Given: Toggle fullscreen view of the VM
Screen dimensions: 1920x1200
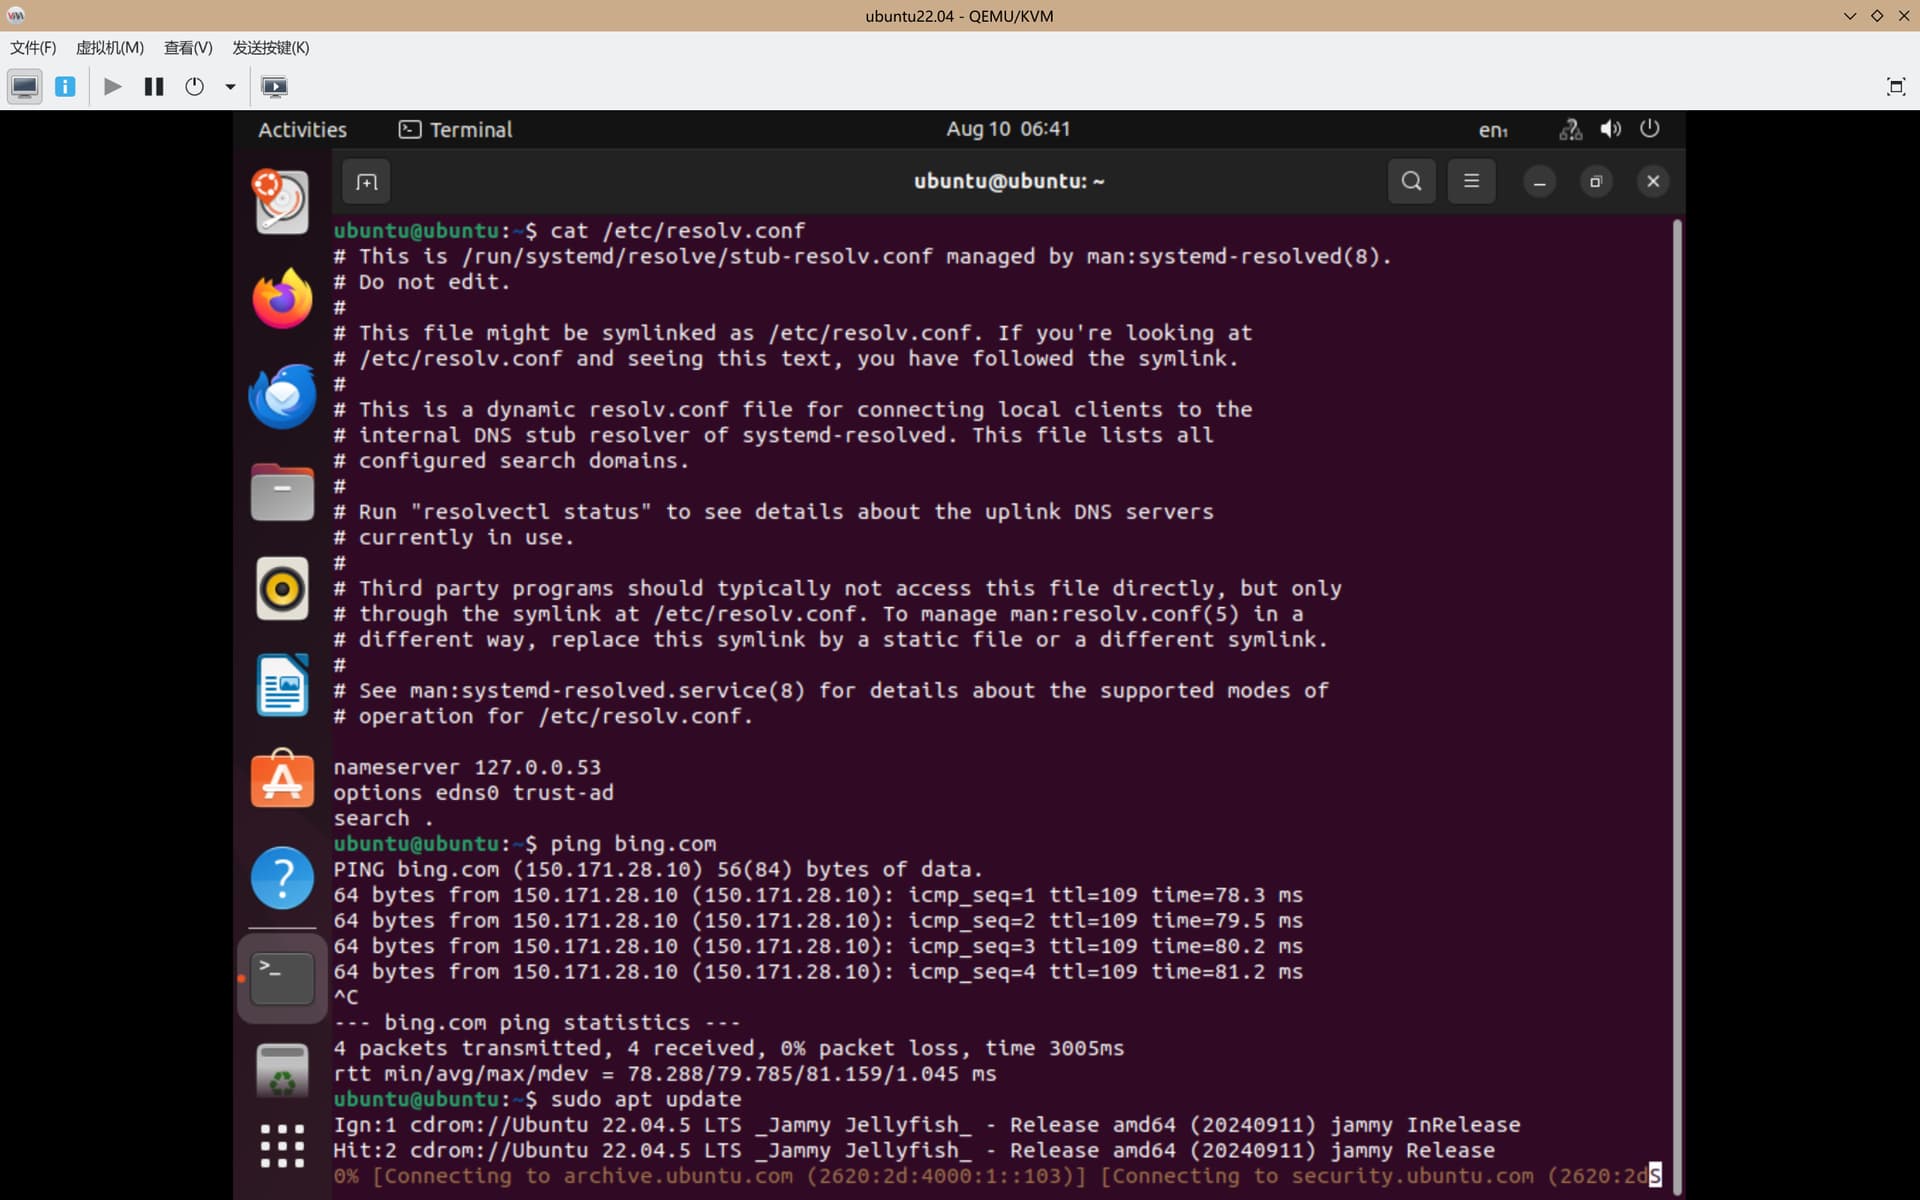Looking at the screenshot, I should [1895, 87].
